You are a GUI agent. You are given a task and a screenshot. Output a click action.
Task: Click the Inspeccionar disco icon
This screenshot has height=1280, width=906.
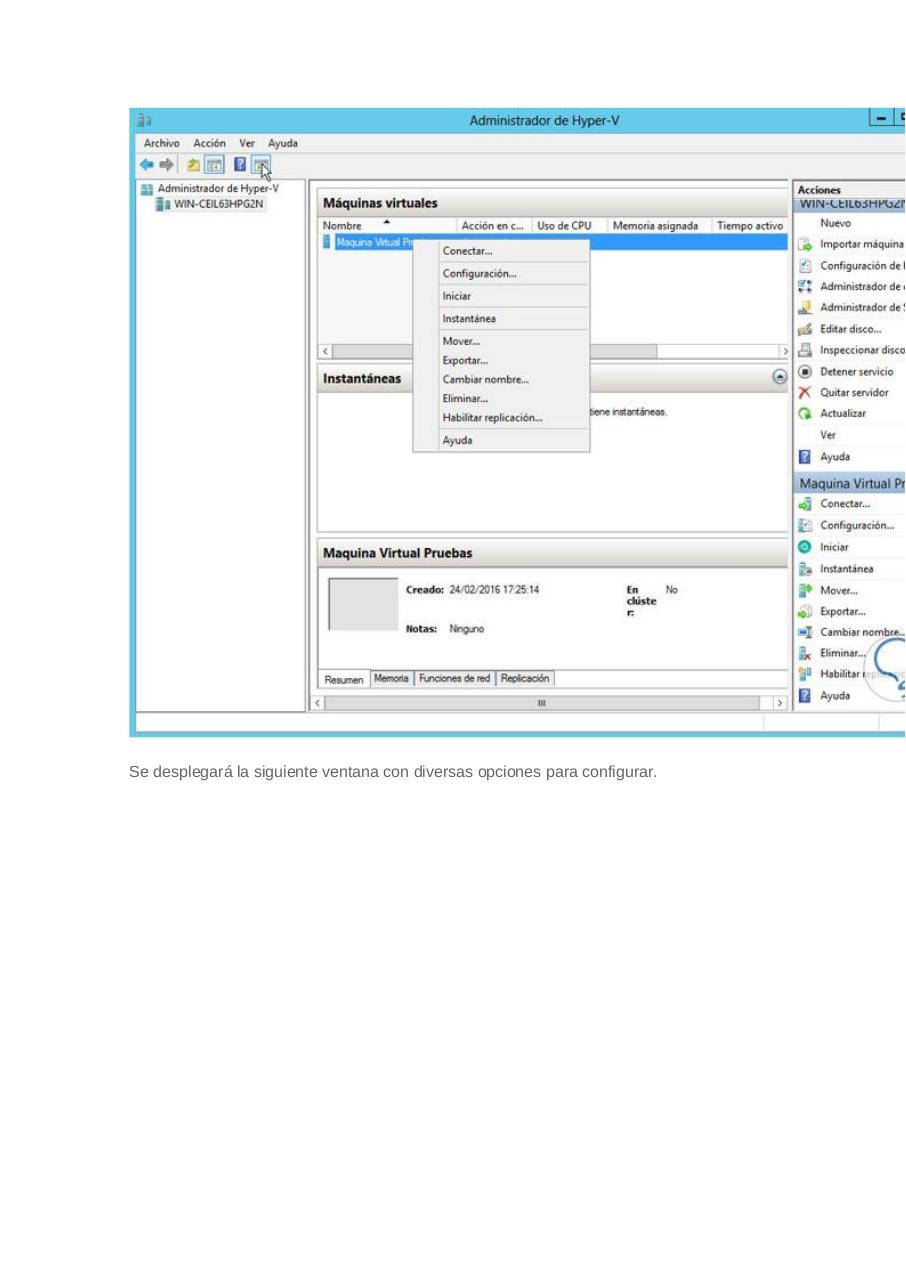pos(804,350)
